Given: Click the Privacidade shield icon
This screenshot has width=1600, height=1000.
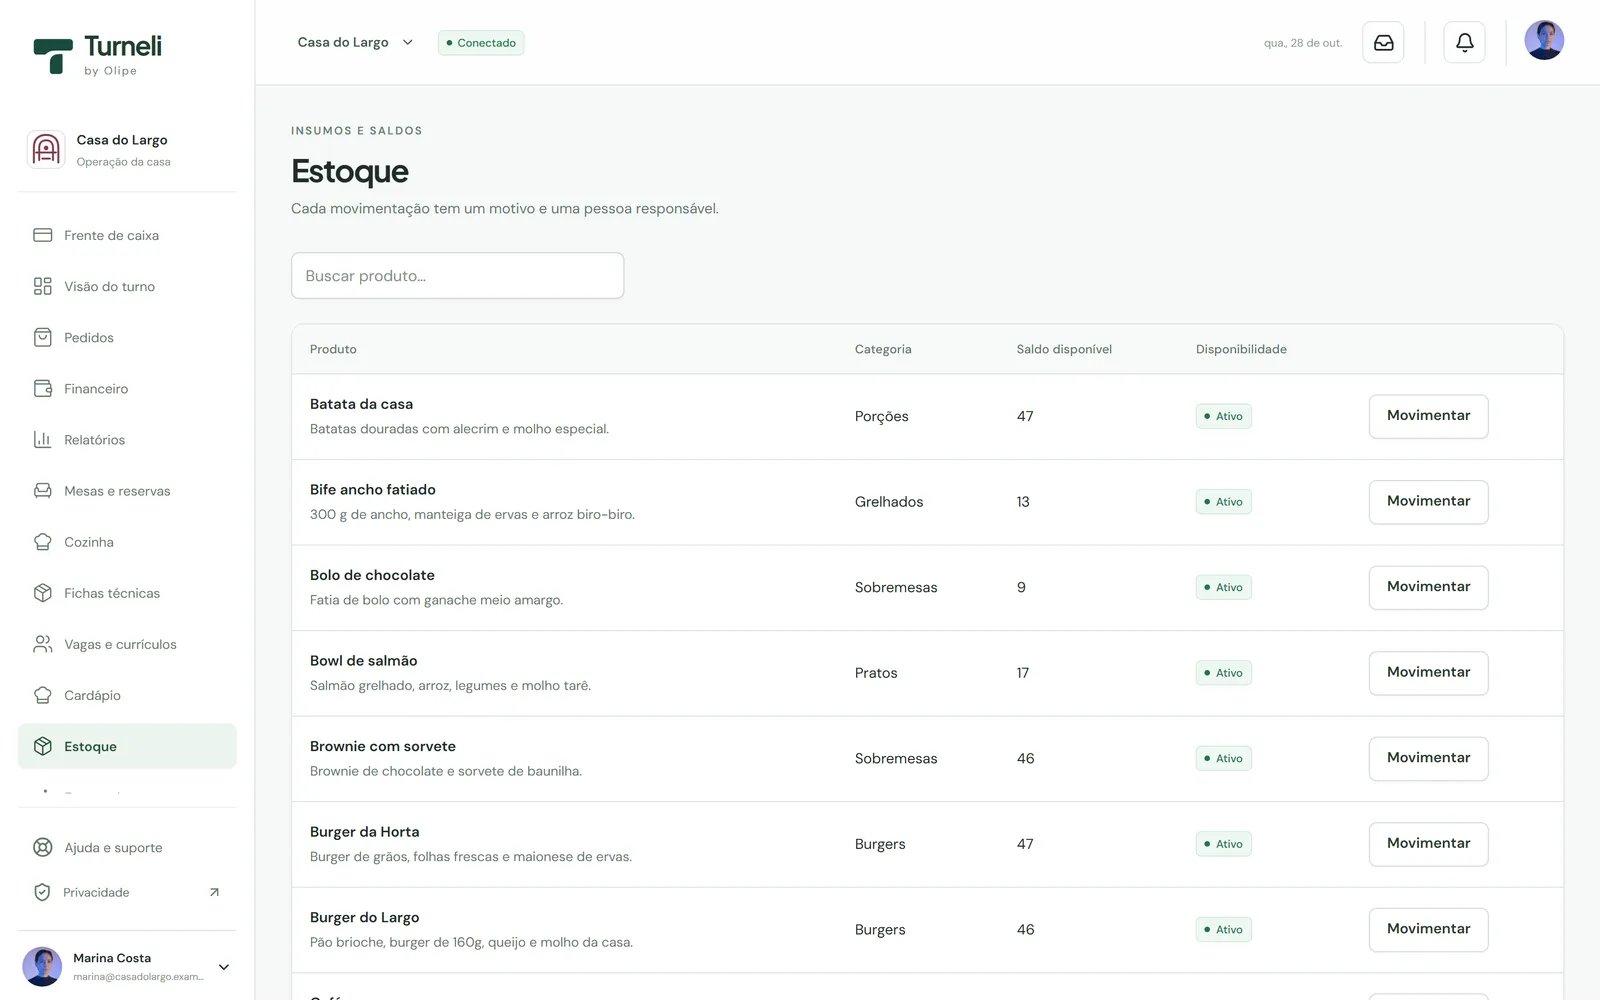Looking at the screenshot, I should click(42, 892).
